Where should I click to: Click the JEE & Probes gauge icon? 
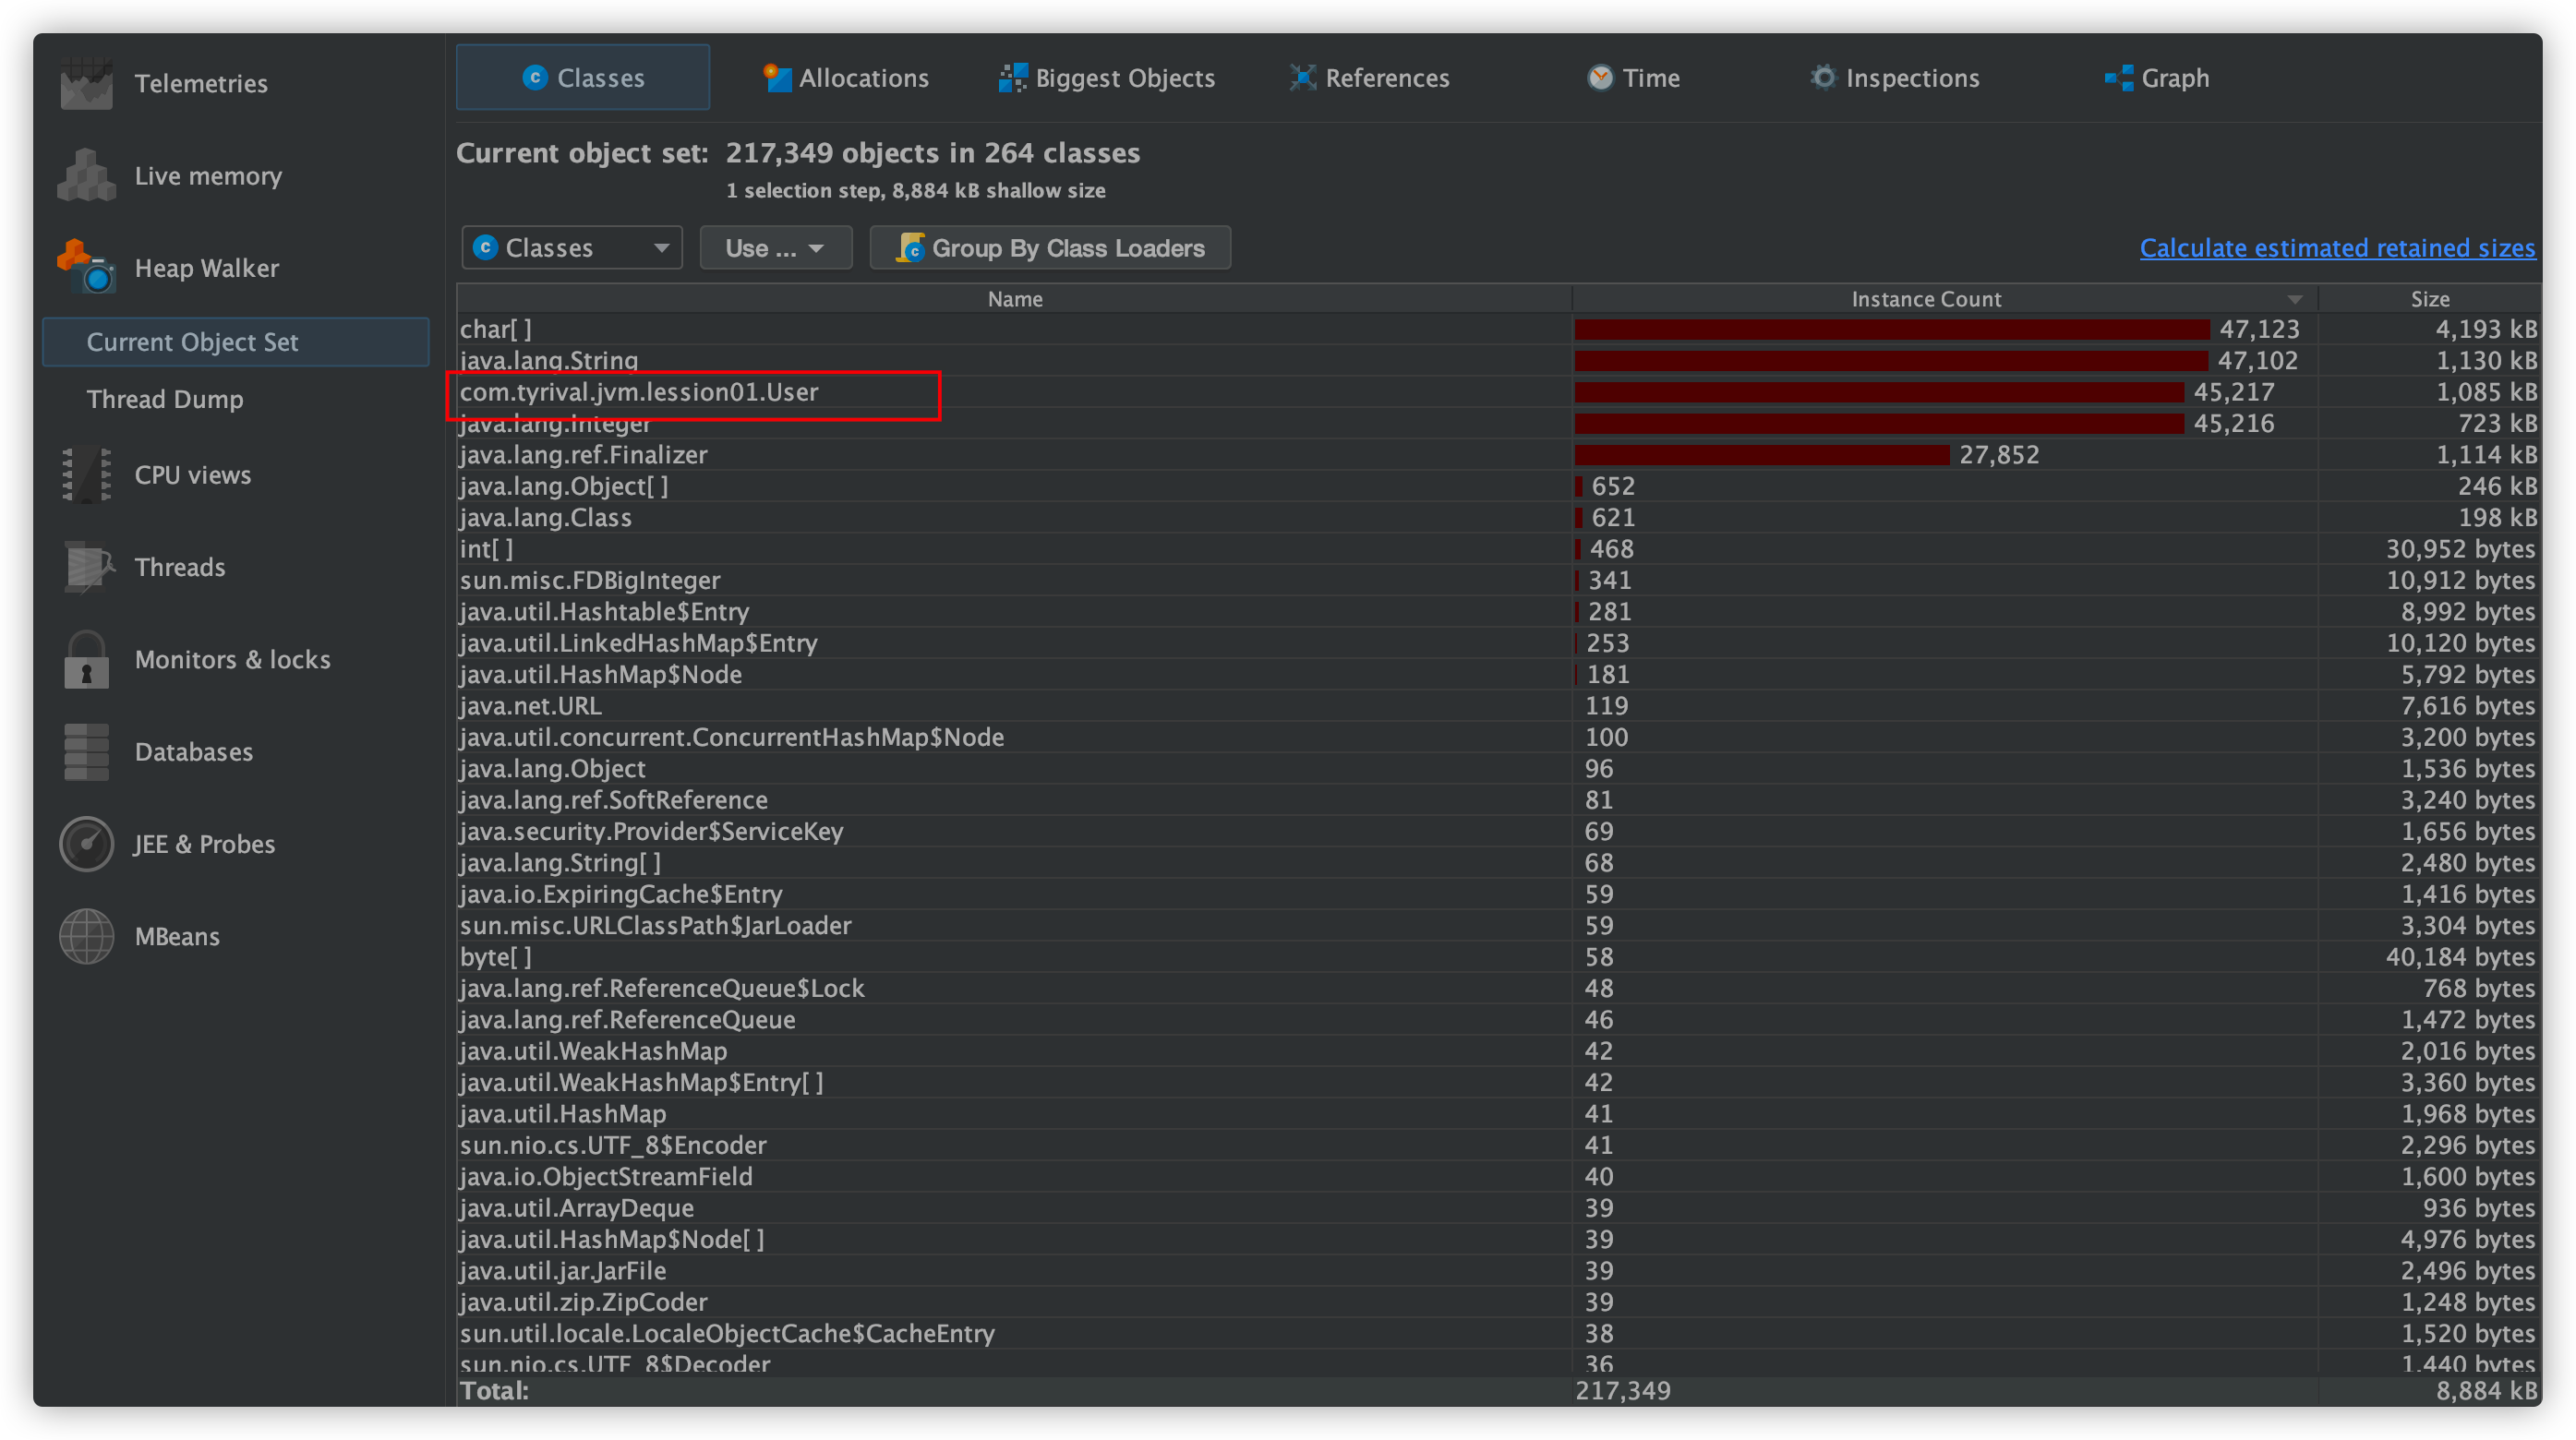[86, 844]
